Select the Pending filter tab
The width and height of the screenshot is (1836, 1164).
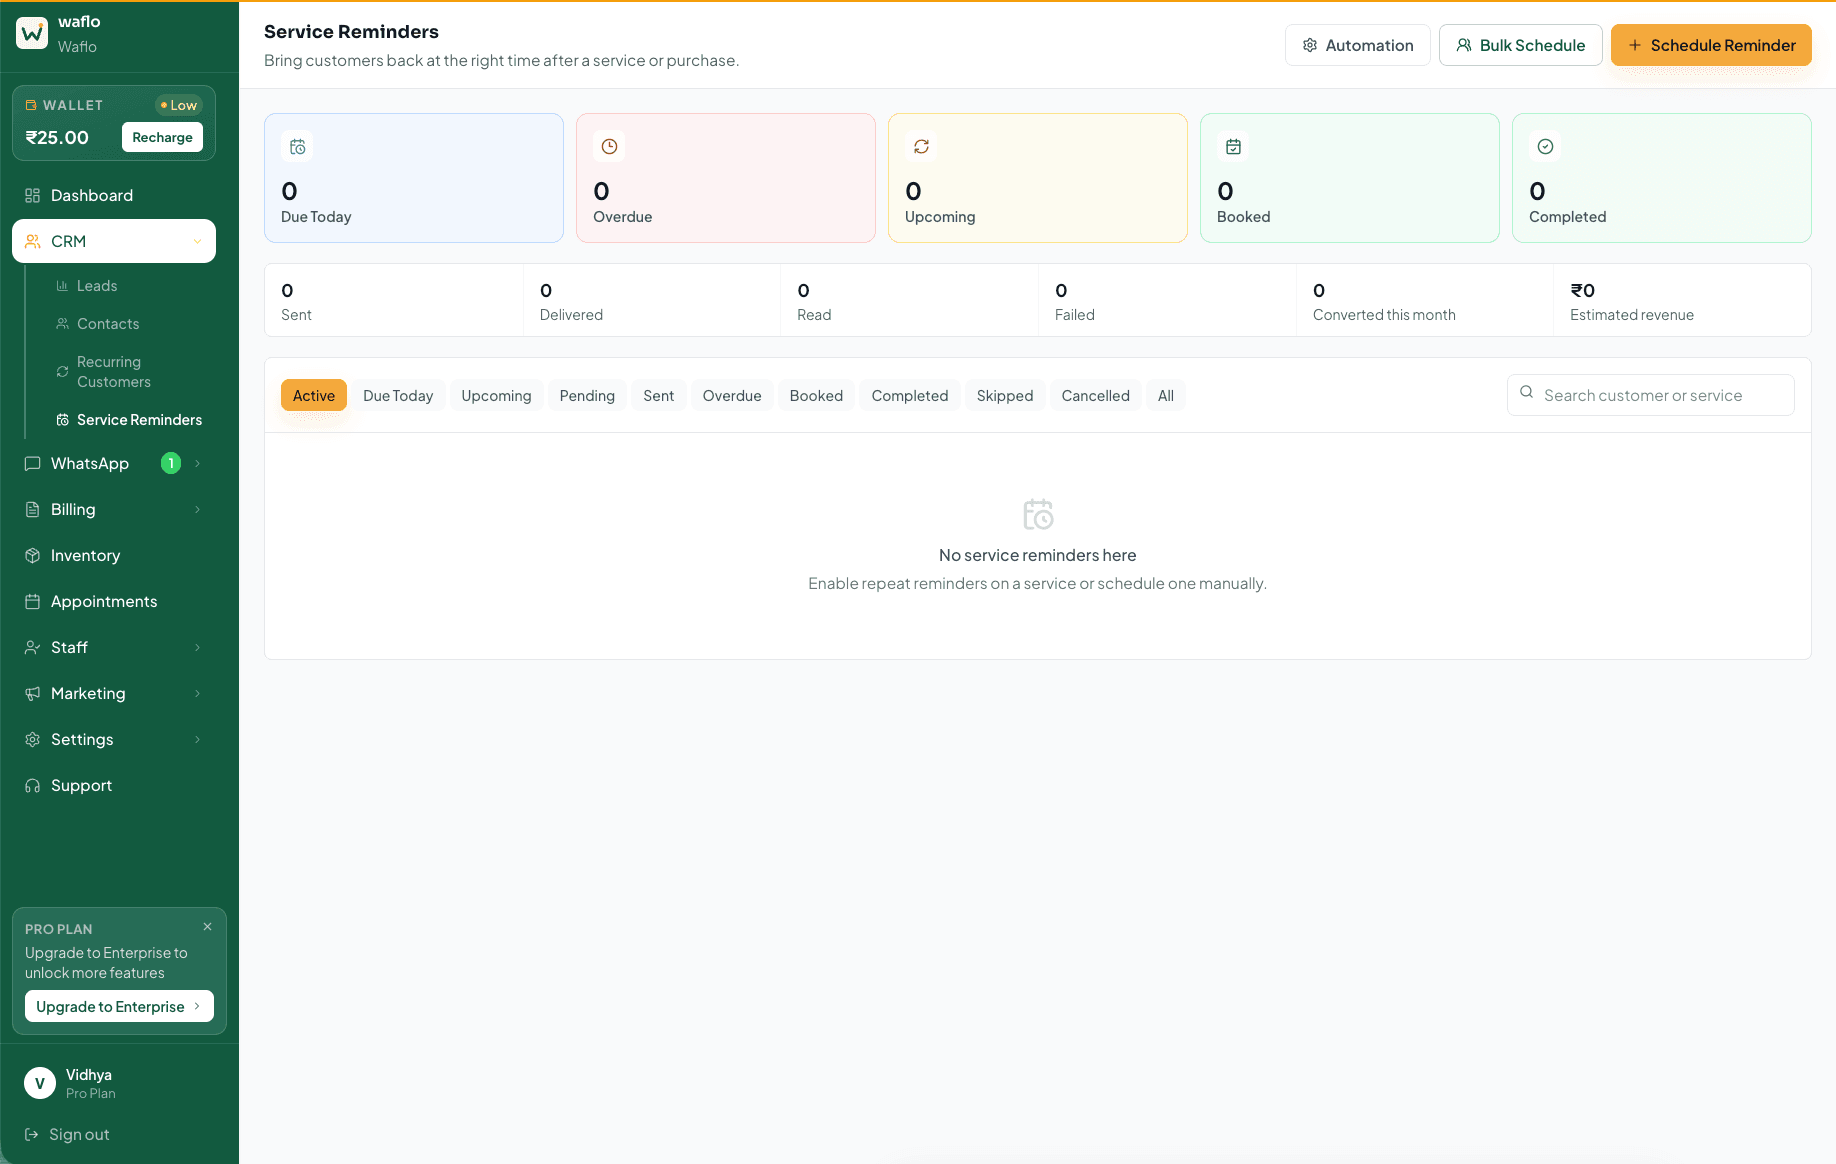pyautogui.click(x=587, y=395)
